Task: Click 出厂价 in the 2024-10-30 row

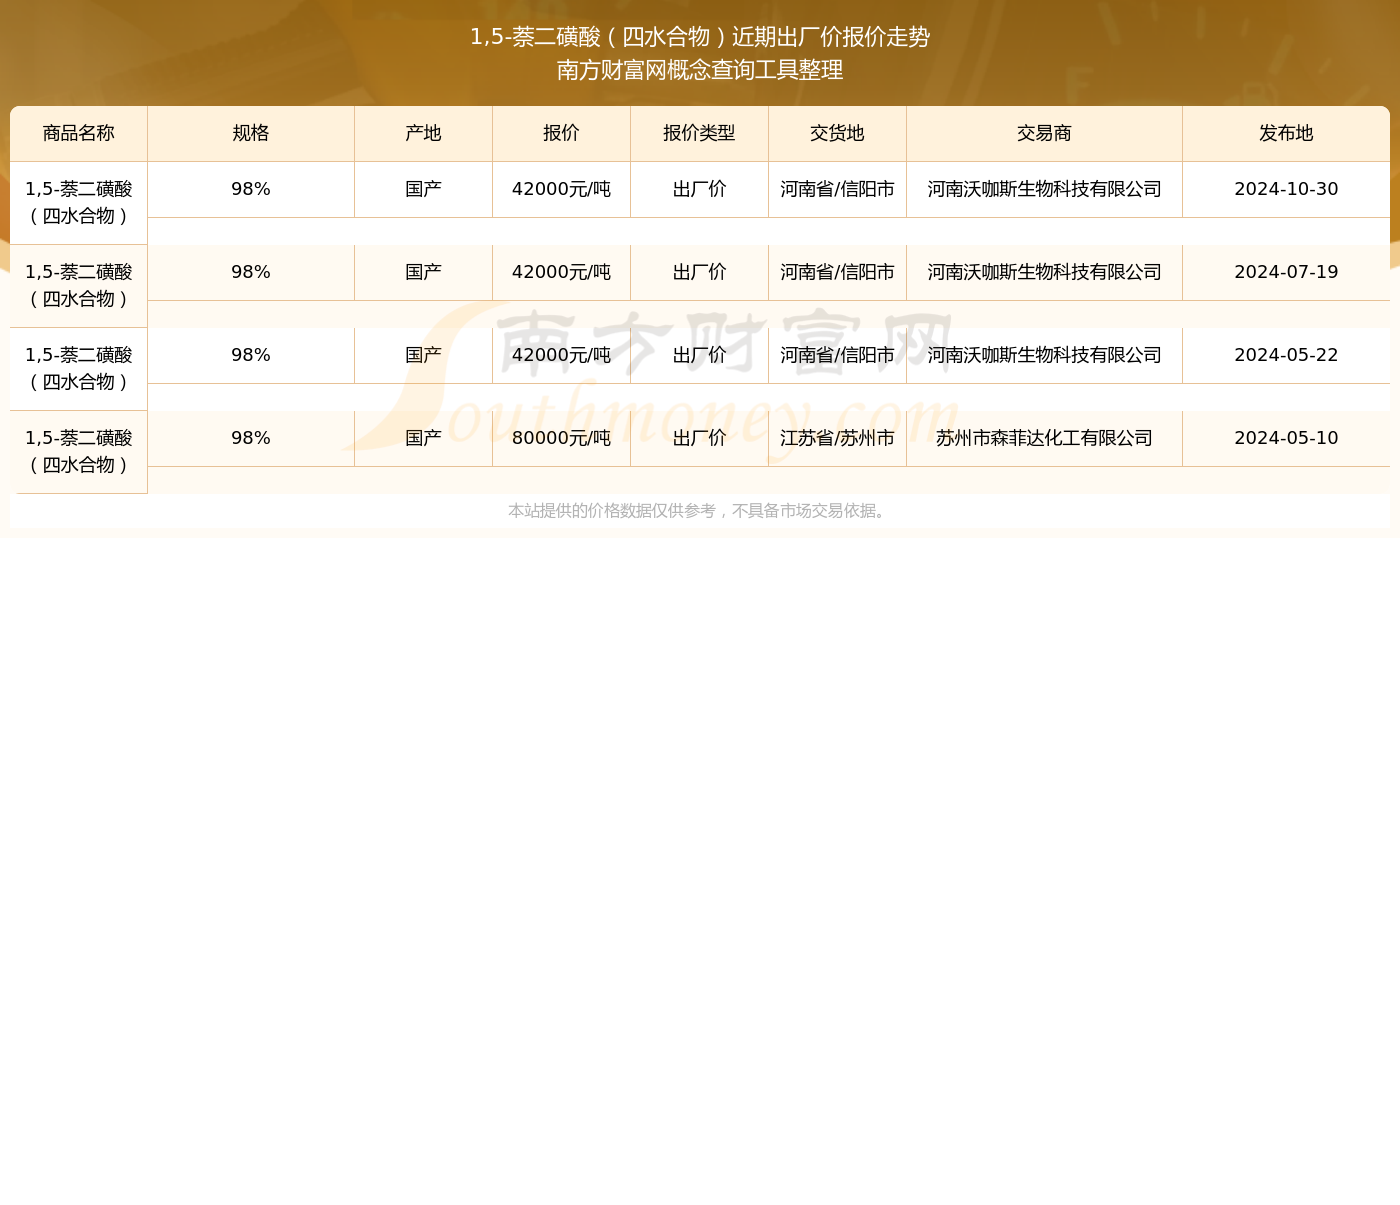Action: pos(700,190)
